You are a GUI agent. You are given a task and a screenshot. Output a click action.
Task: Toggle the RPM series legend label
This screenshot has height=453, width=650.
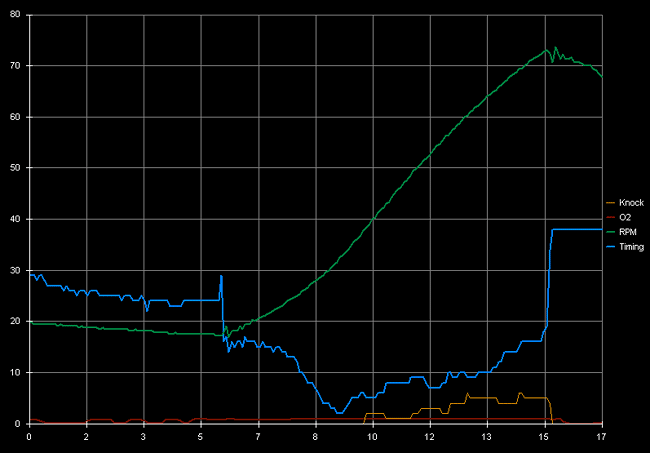click(627, 232)
